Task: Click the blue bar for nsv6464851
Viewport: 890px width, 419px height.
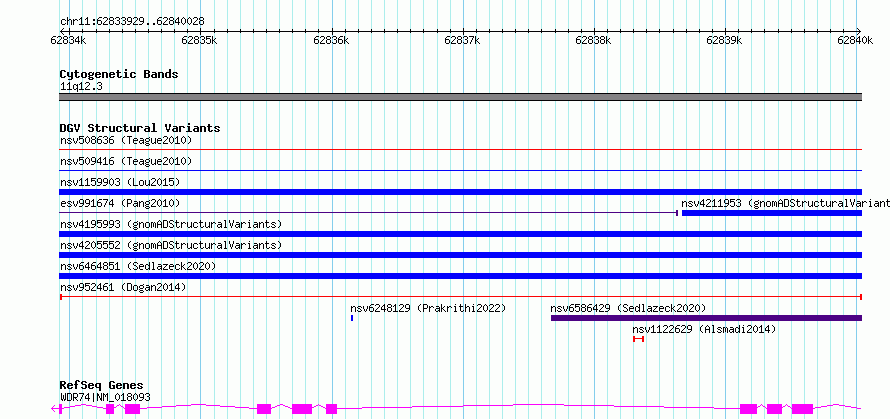Action: pyautogui.click(x=461, y=276)
